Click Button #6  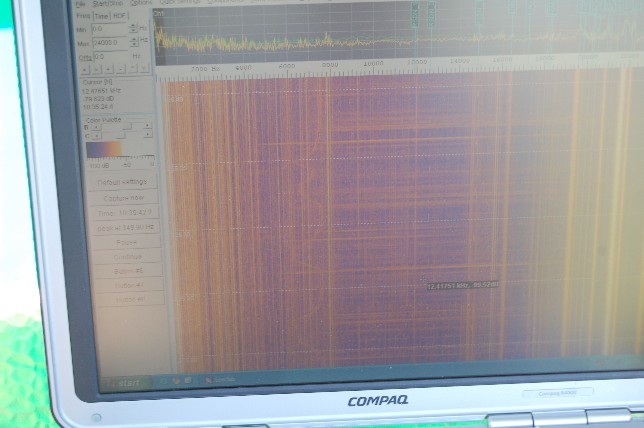coord(129,271)
